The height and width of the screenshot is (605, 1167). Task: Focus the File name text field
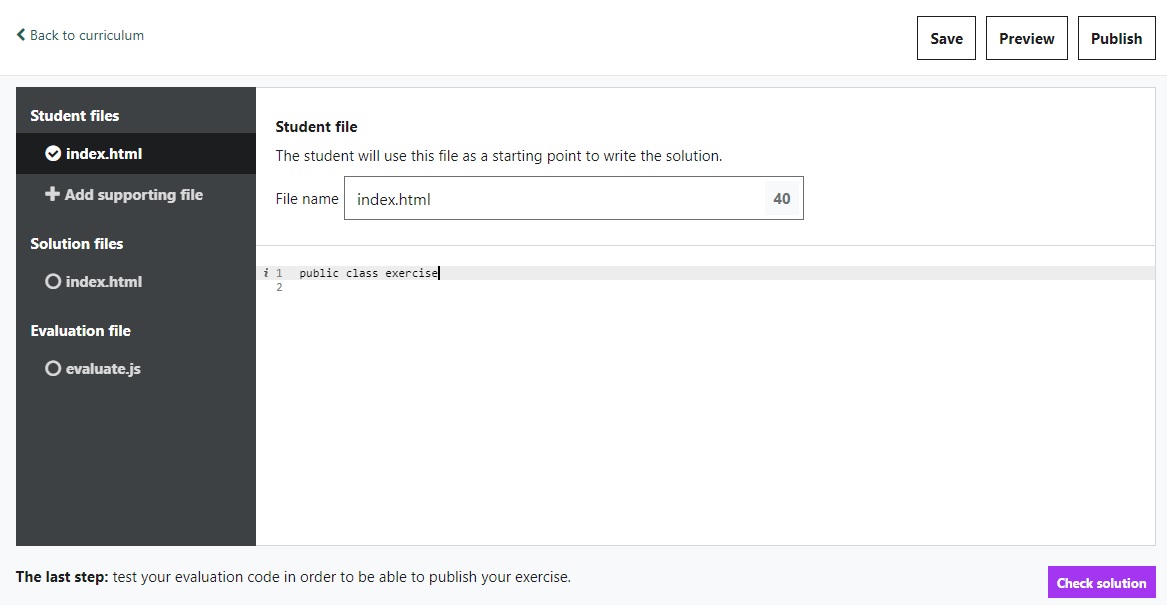point(555,199)
